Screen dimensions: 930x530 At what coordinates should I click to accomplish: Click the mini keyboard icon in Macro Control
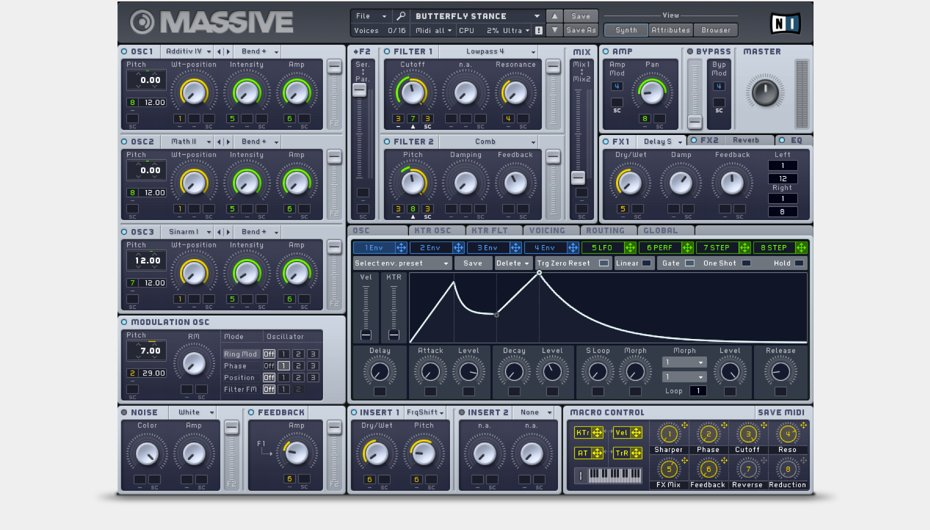(616, 475)
